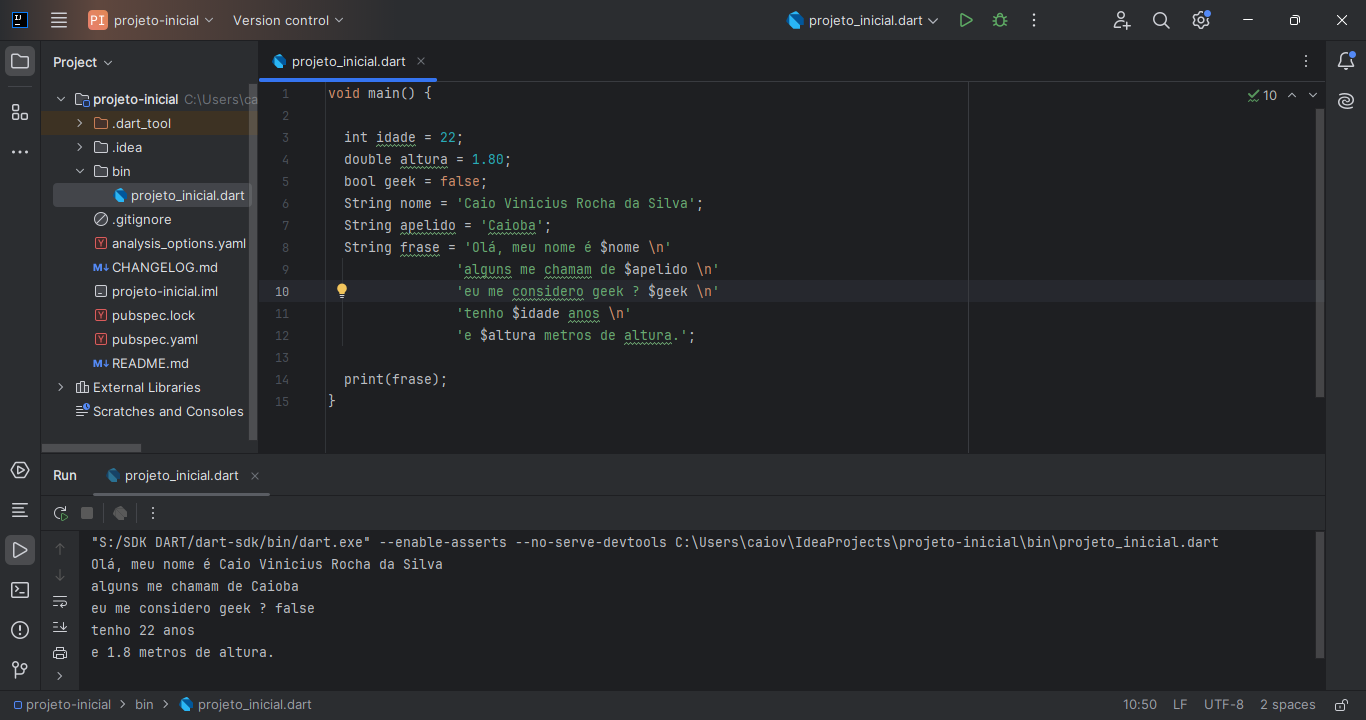
Task: Toggle read-only lock icon in status bar
Action: tap(1341, 704)
